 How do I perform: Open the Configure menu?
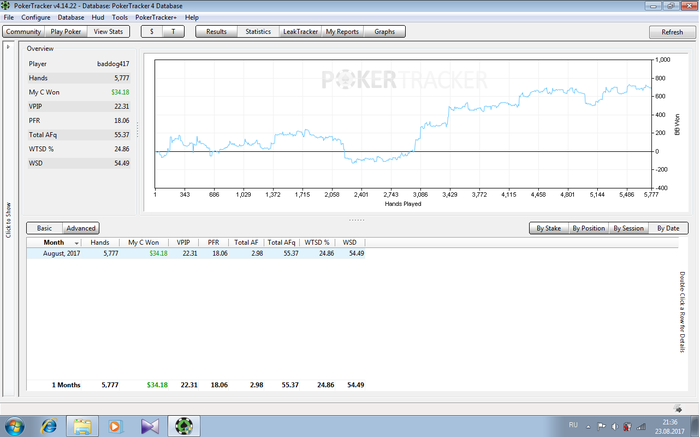(x=36, y=17)
